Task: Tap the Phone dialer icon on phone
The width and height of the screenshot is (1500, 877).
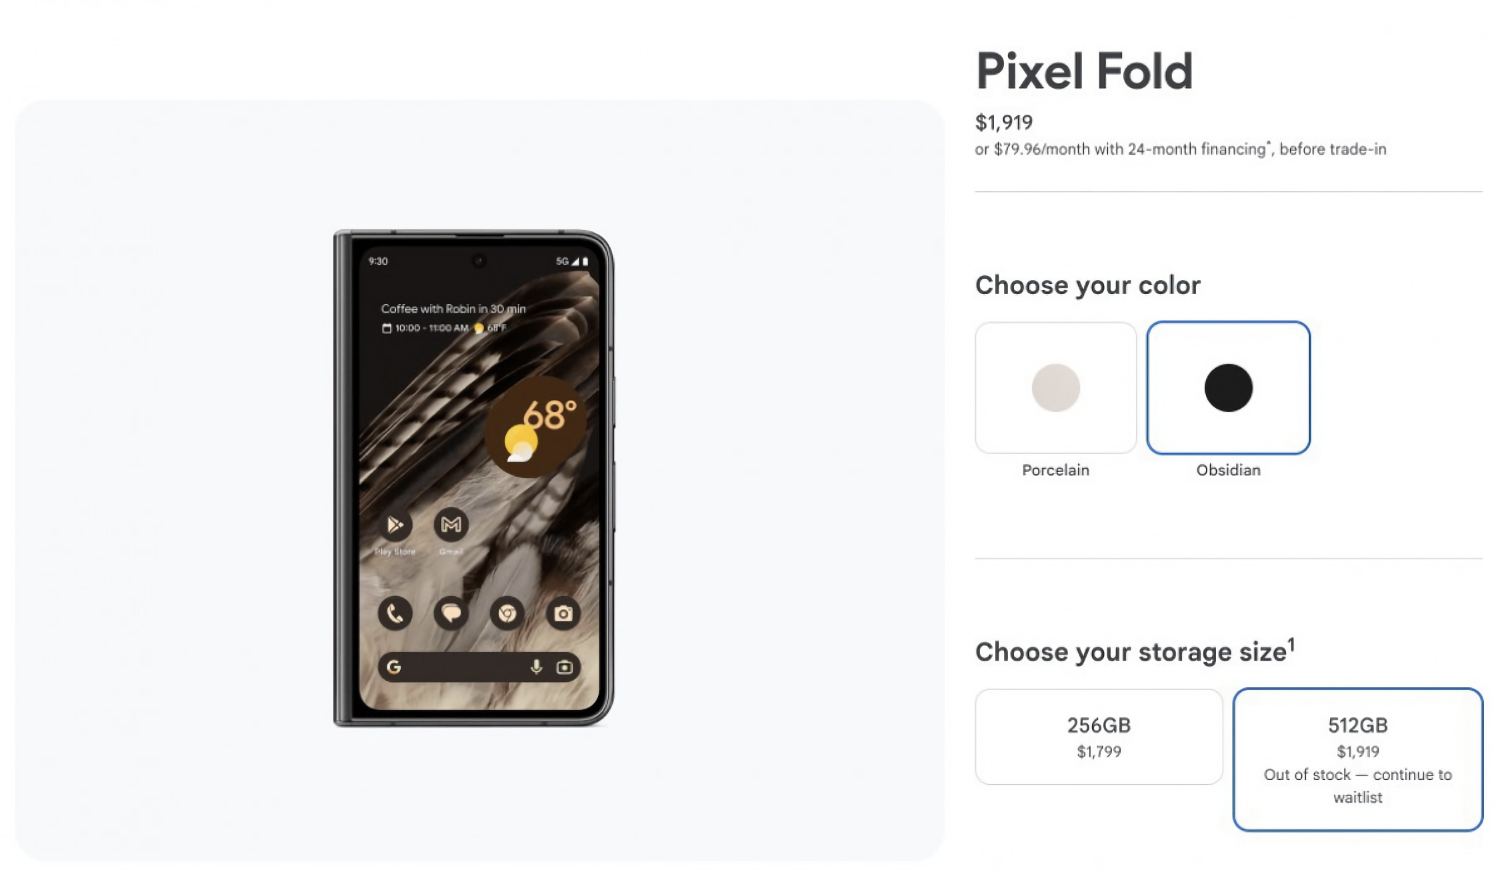Action: click(x=395, y=613)
